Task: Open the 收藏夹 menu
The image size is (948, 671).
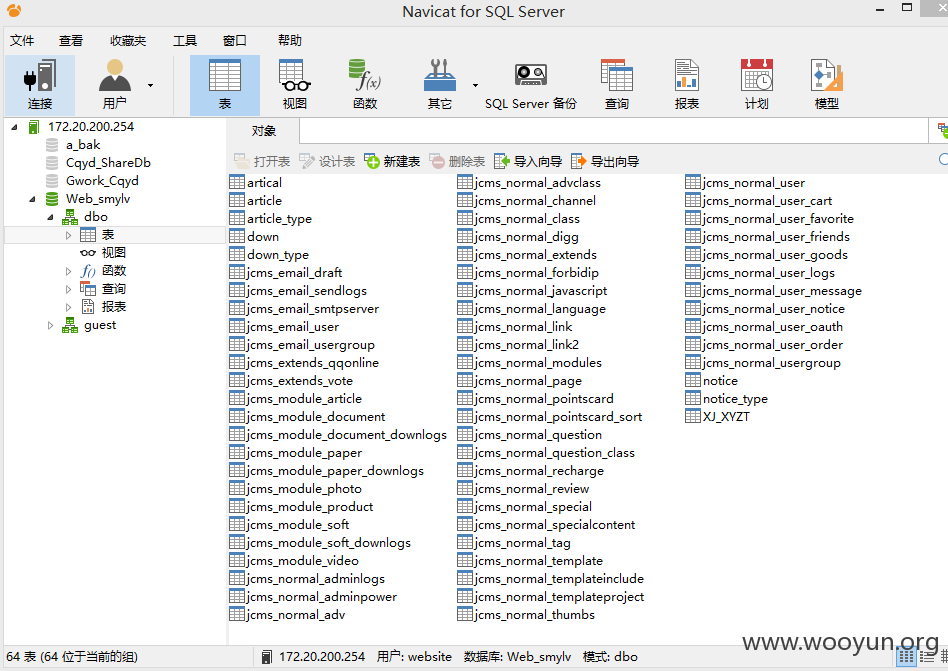Action: (128, 41)
